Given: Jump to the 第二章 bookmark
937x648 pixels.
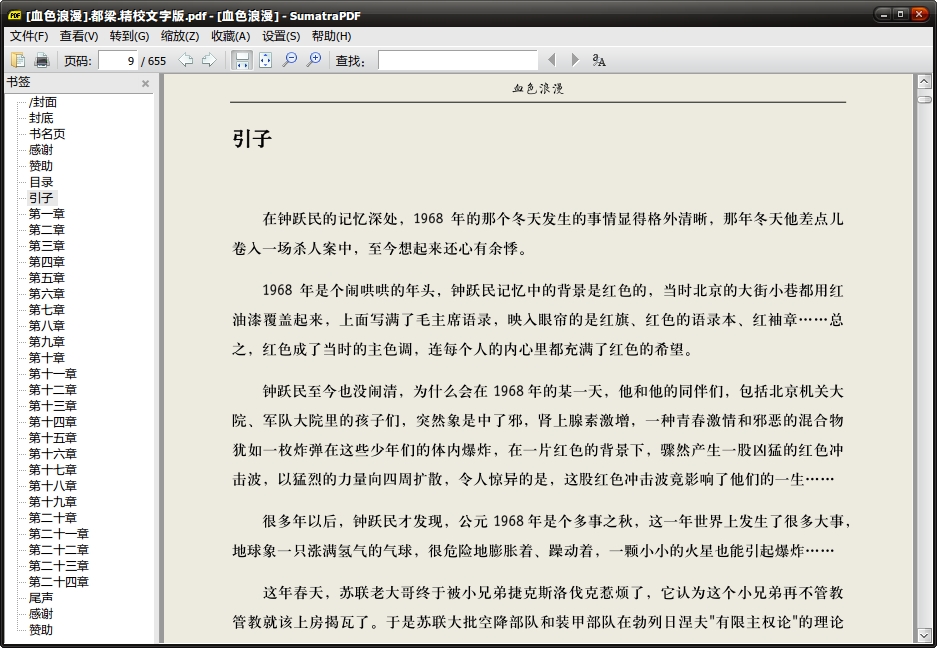Looking at the screenshot, I should click(x=47, y=230).
